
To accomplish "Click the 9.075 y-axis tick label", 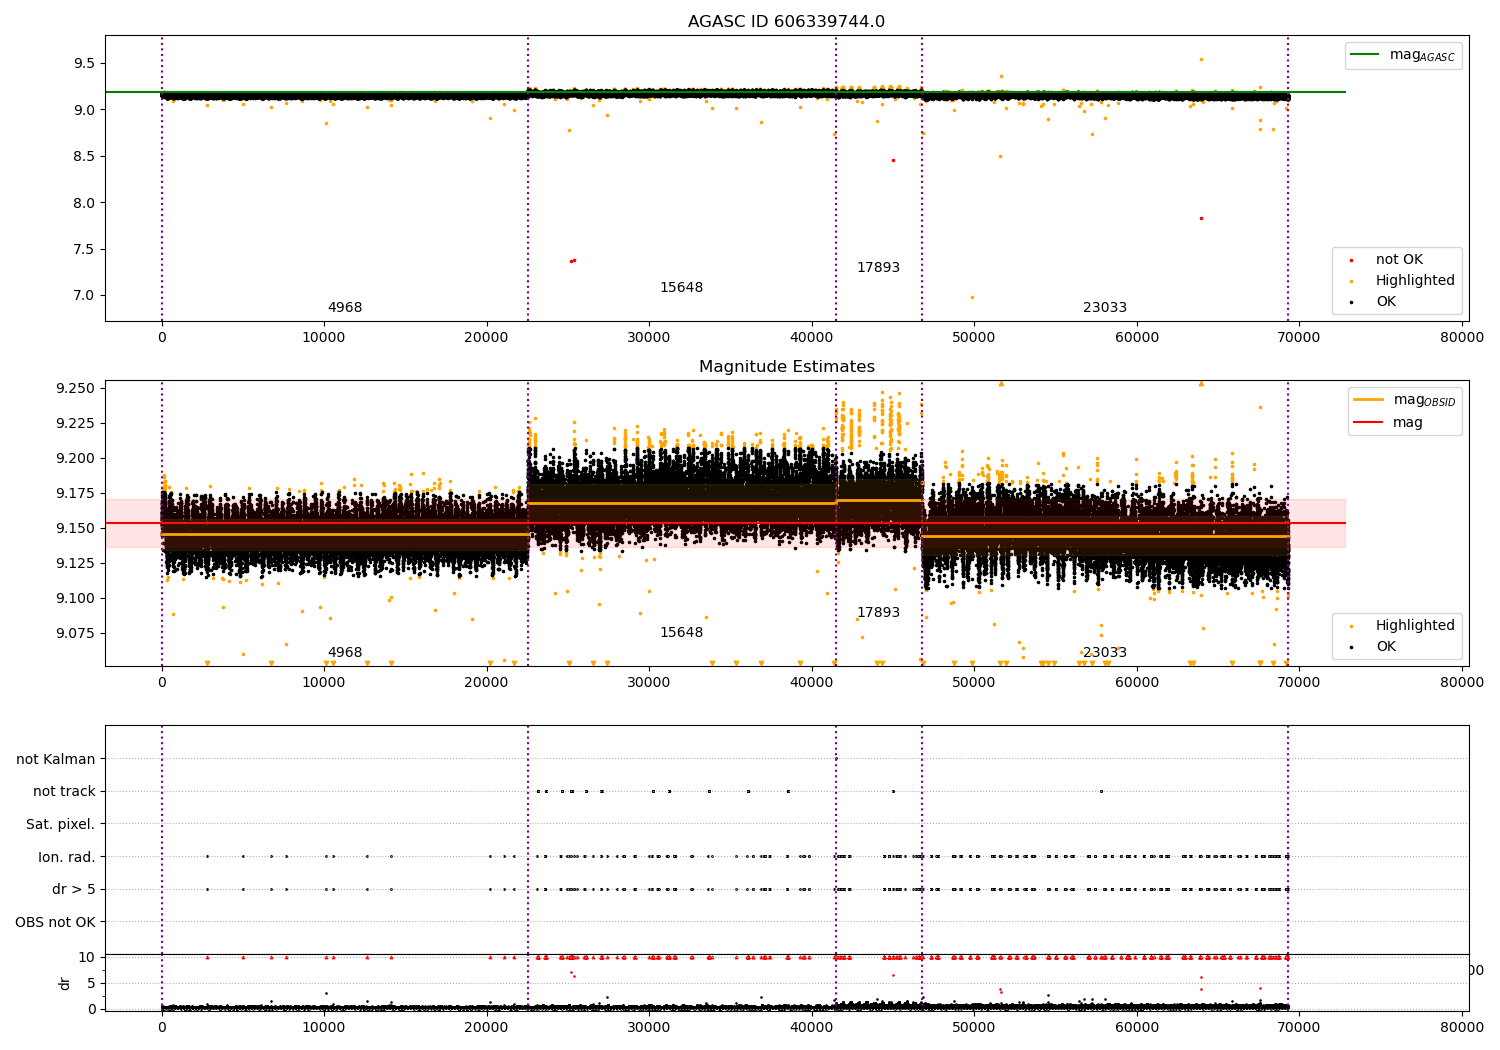I will click(x=76, y=633).
